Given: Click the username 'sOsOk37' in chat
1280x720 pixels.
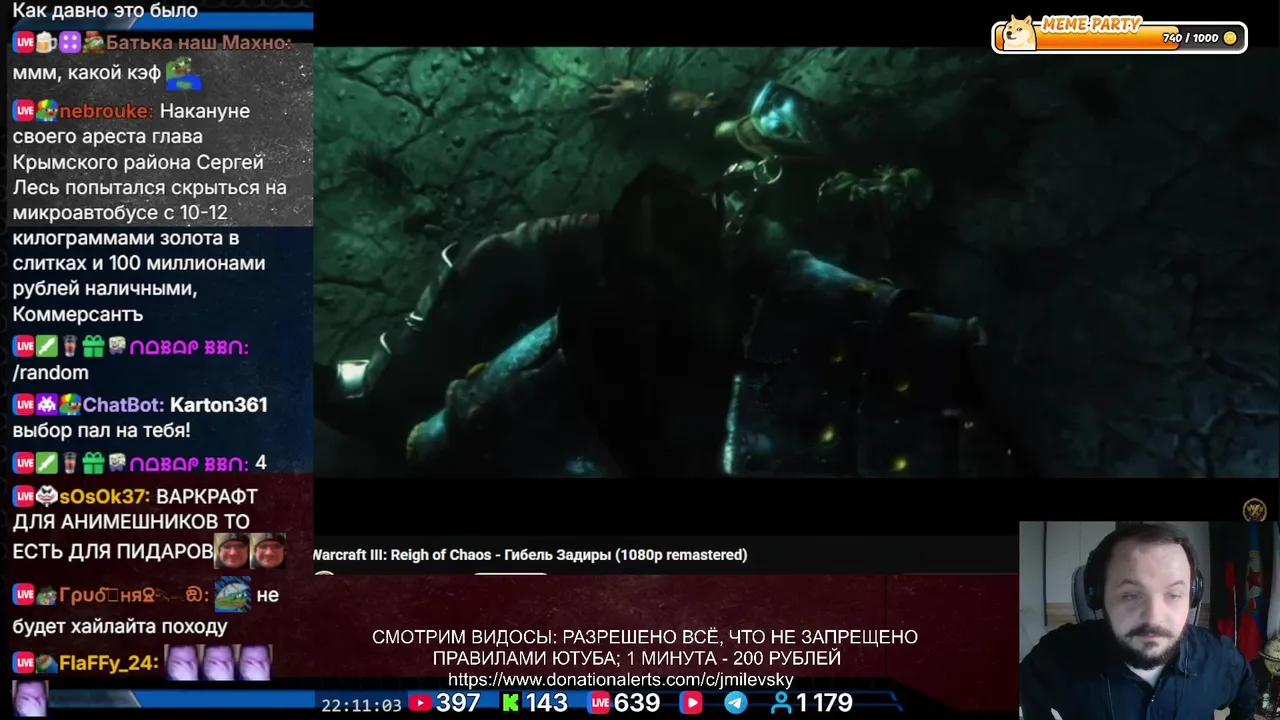Looking at the screenshot, I should pos(104,496).
